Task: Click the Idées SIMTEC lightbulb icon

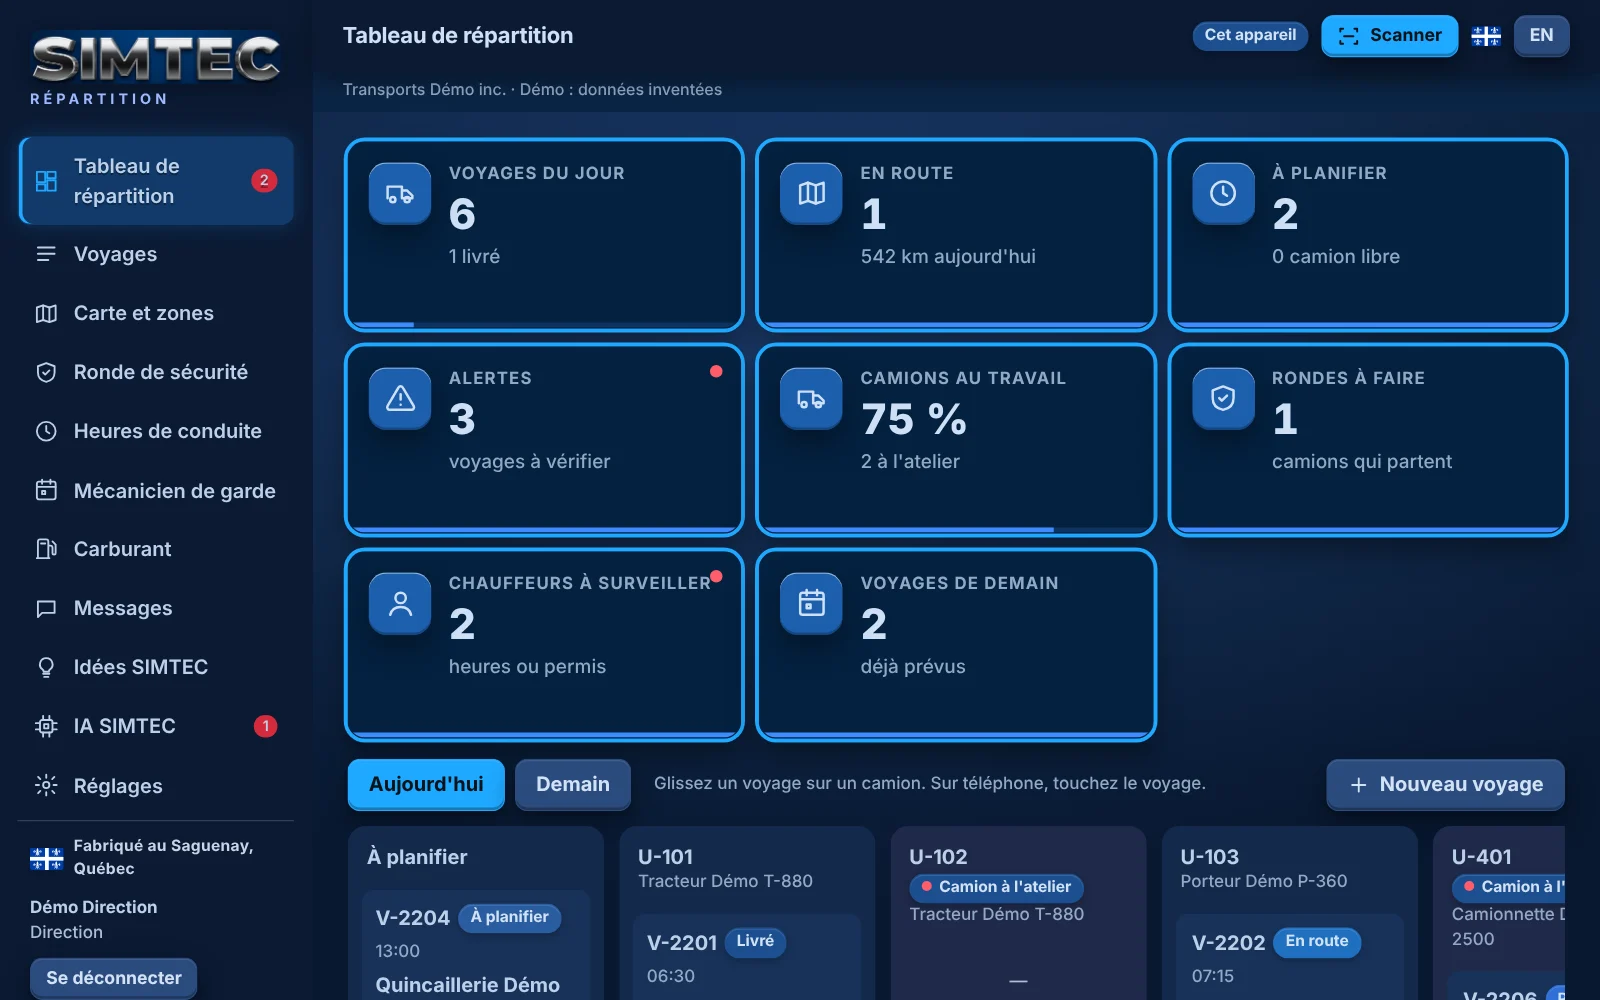Action: [x=46, y=667]
